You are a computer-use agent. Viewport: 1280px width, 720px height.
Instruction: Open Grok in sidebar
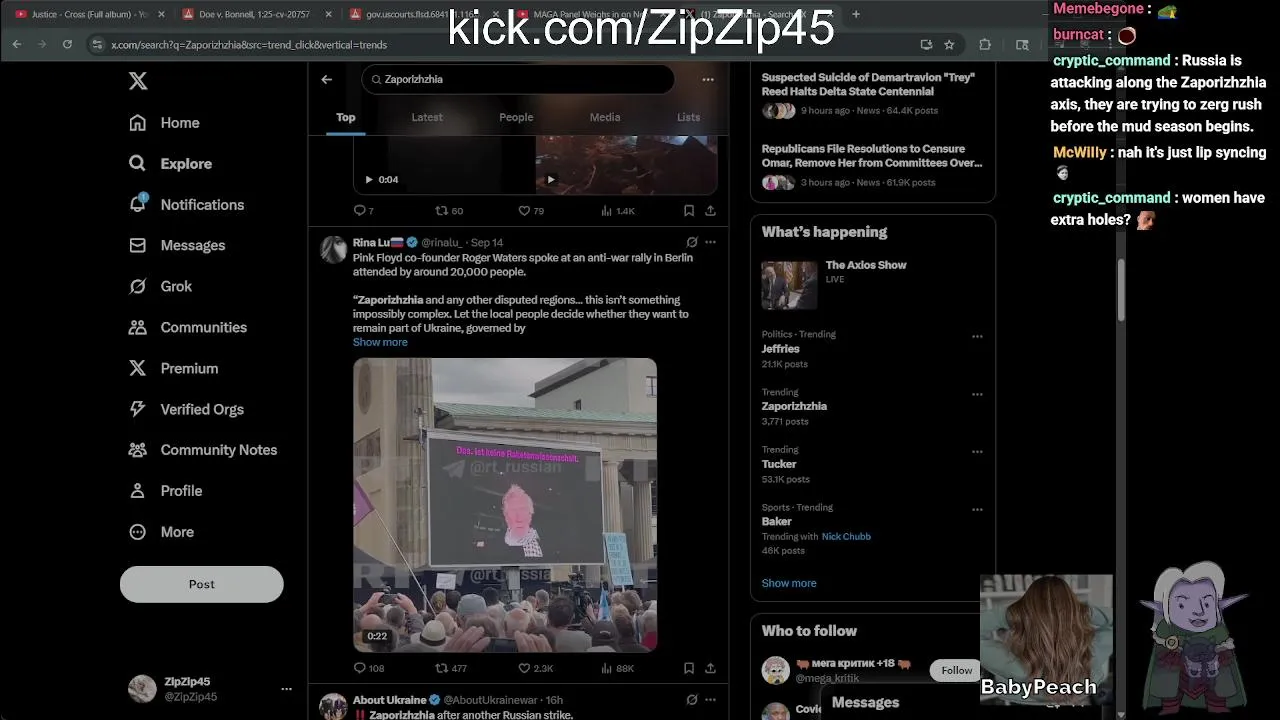coord(160,286)
